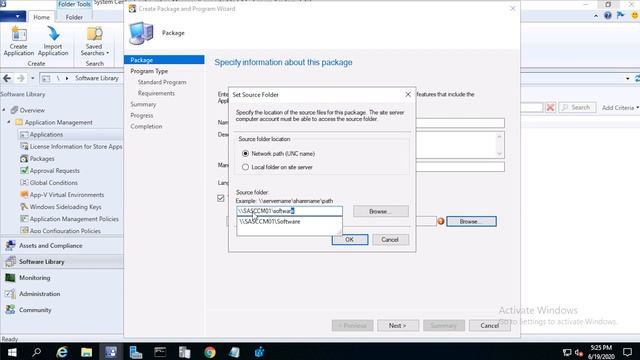Expand the Overview tree node
The image size is (640, 360).
(4, 110)
